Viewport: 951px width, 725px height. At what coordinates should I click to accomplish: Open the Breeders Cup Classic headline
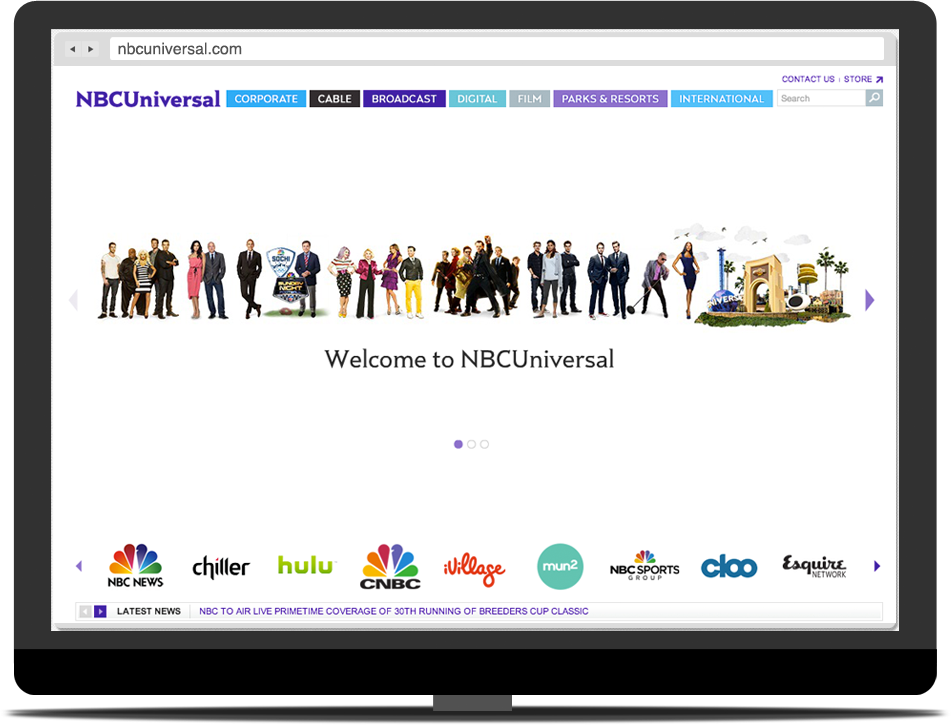(x=394, y=612)
